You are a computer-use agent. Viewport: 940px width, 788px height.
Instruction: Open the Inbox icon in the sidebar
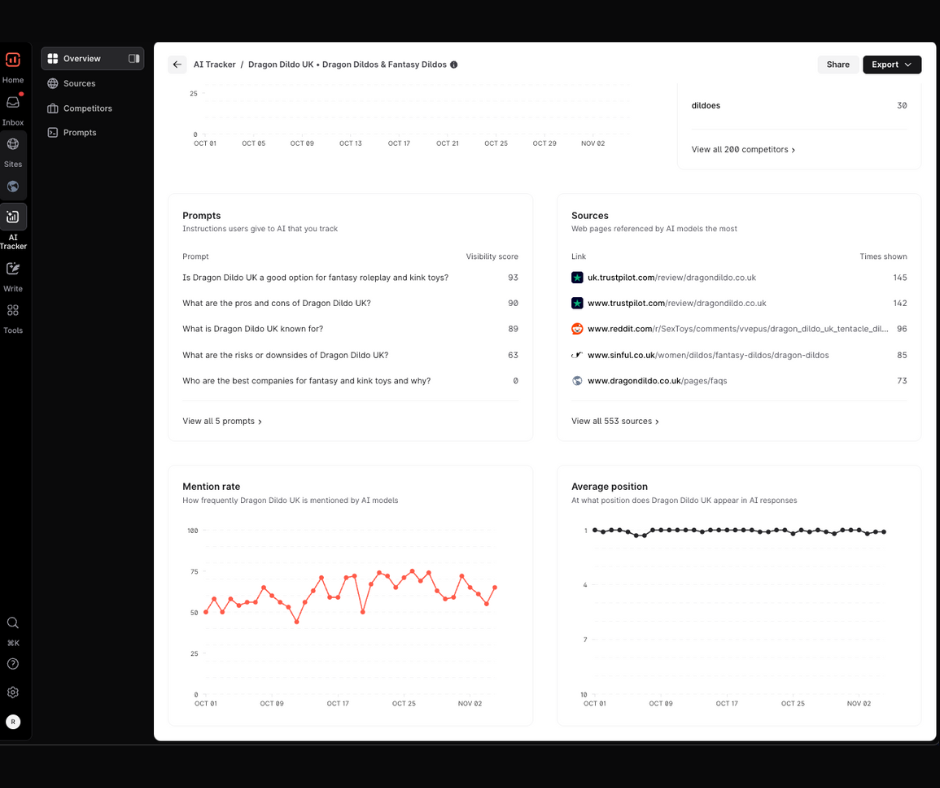coord(13,102)
